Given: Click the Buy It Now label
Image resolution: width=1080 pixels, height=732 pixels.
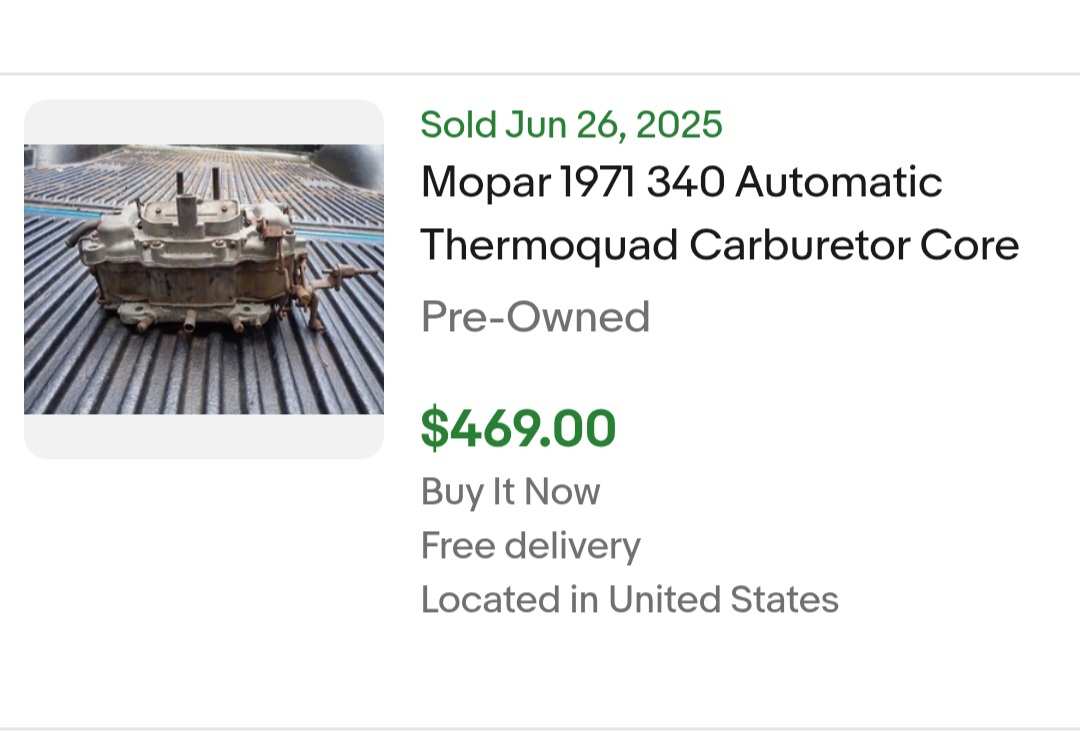Looking at the screenshot, I should point(510,492).
